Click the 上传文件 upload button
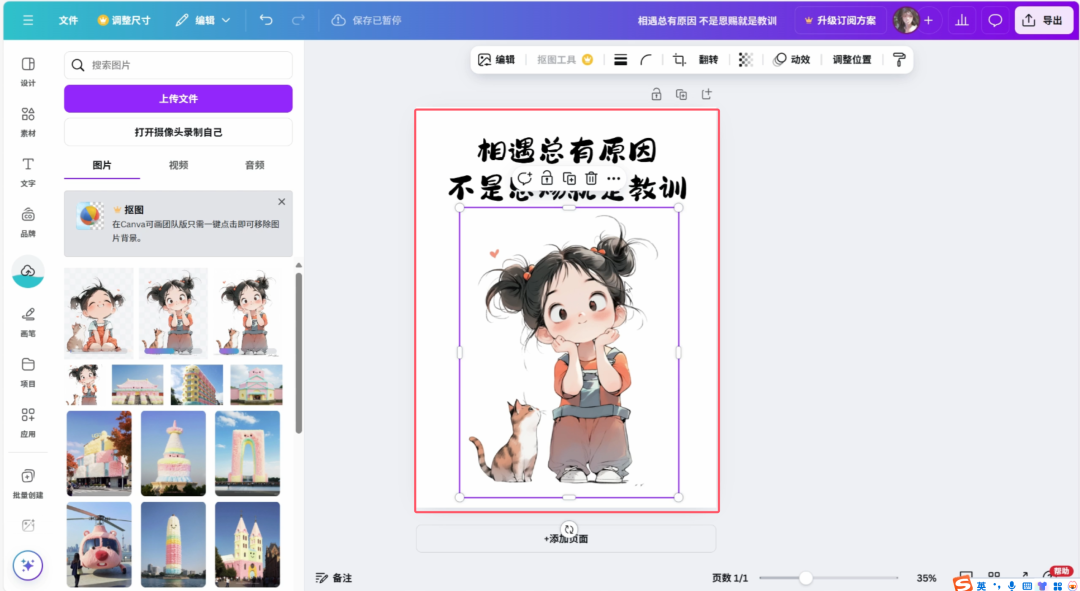Viewport: 1080px width, 591px height. [x=177, y=98]
